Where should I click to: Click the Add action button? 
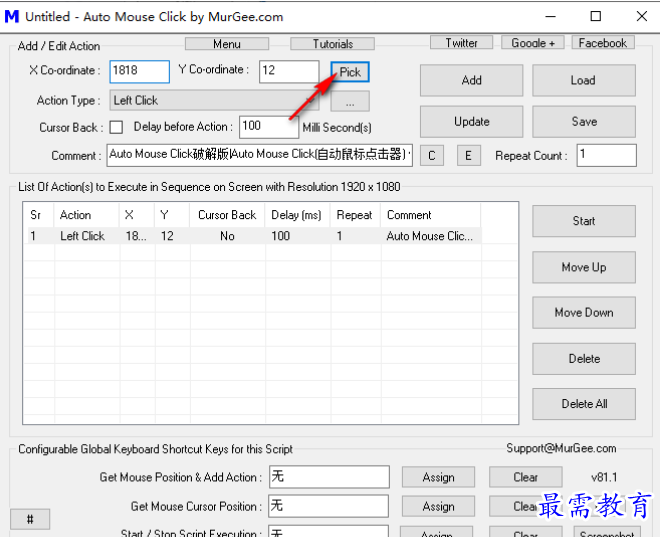tap(471, 80)
